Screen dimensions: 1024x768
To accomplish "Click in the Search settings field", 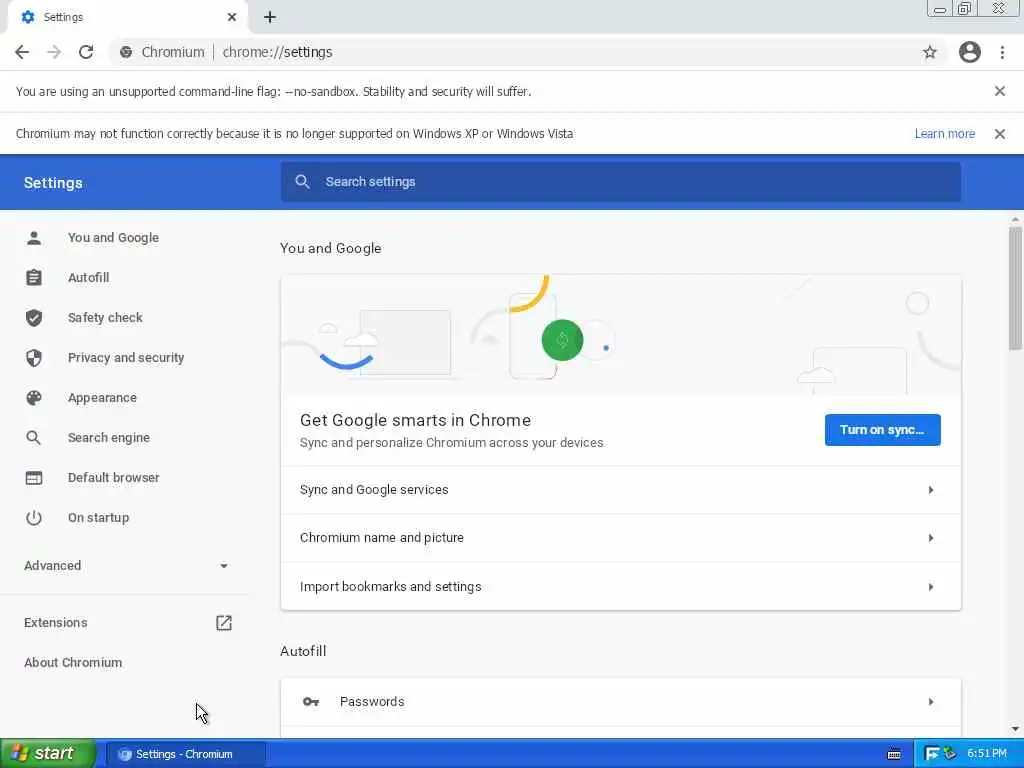I will tap(620, 182).
